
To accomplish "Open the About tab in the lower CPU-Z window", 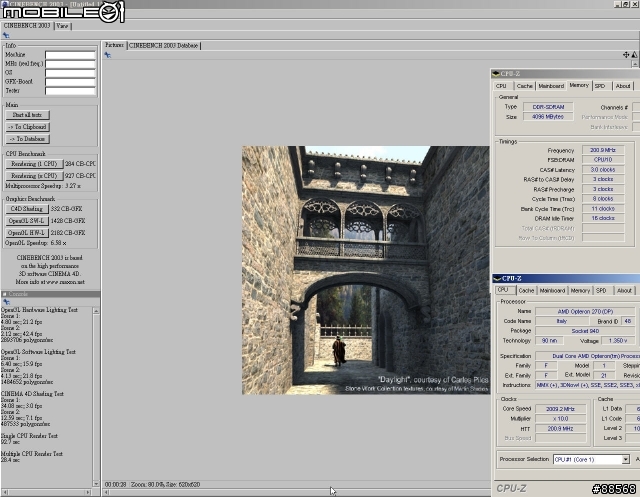I will 624,291.
